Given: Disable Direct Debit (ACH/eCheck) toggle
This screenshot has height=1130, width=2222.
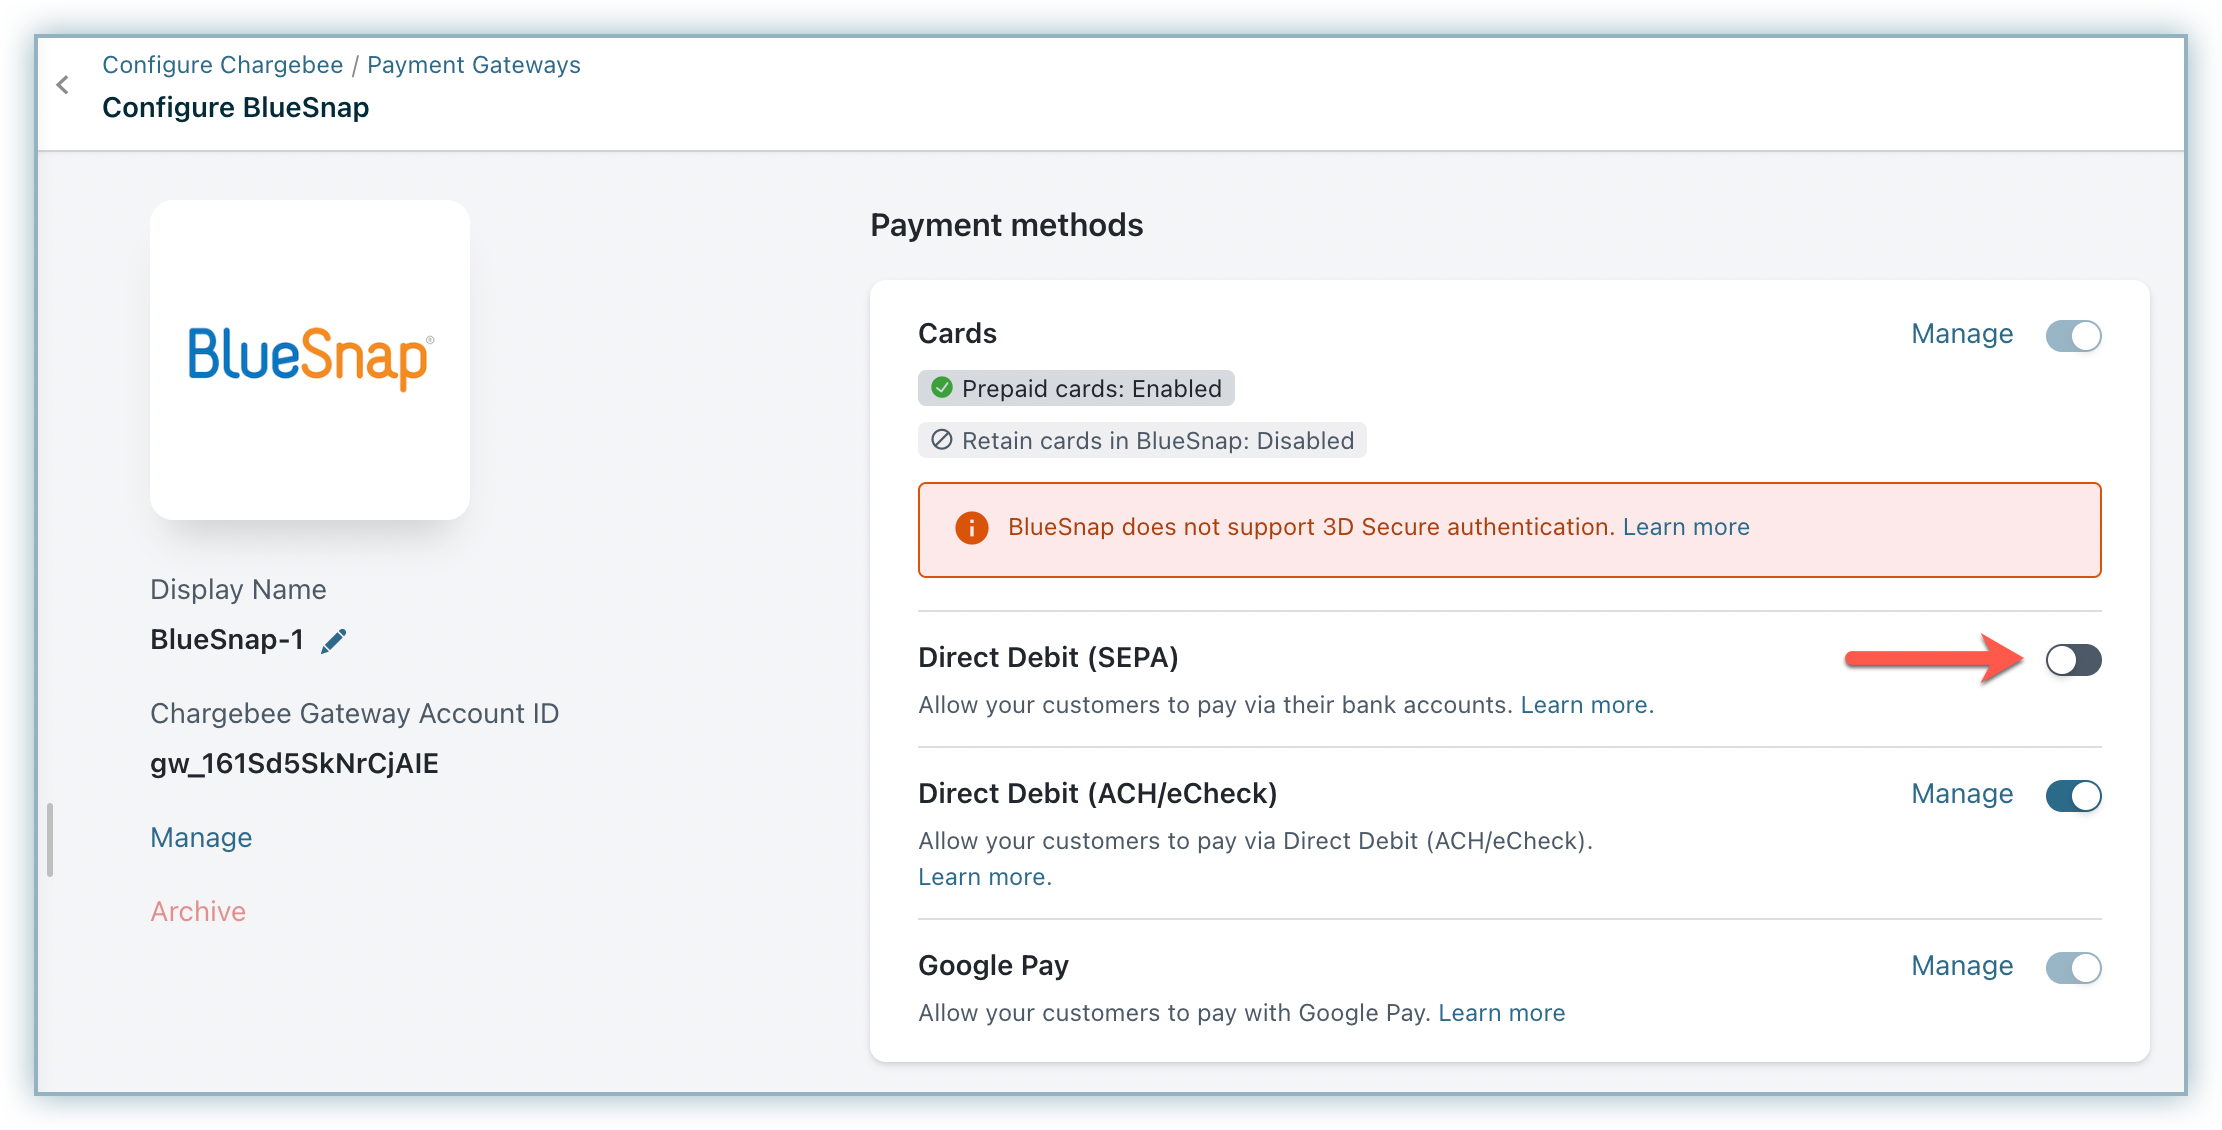Looking at the screenshot, I should pos(2073,796).
